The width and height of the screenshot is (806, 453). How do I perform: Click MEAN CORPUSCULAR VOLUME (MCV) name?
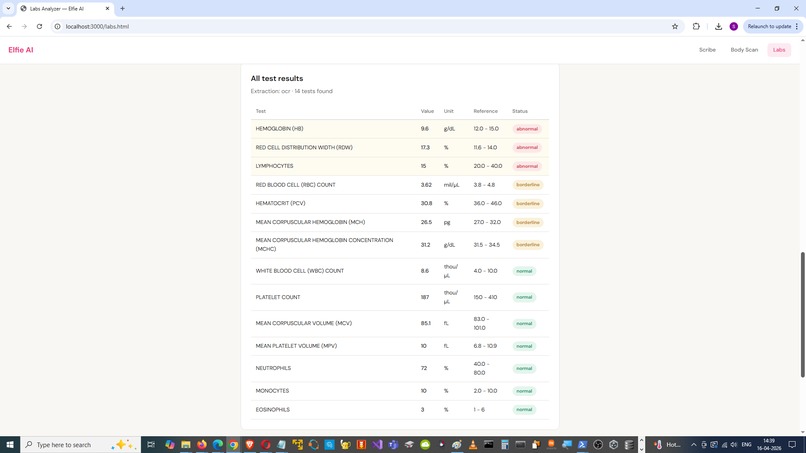point(303,323)
